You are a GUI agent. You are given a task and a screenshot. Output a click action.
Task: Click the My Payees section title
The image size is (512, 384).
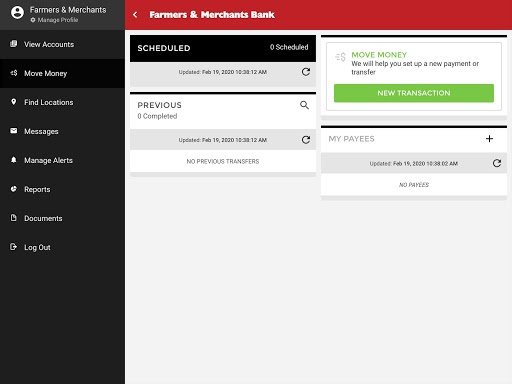coord(351,139)
